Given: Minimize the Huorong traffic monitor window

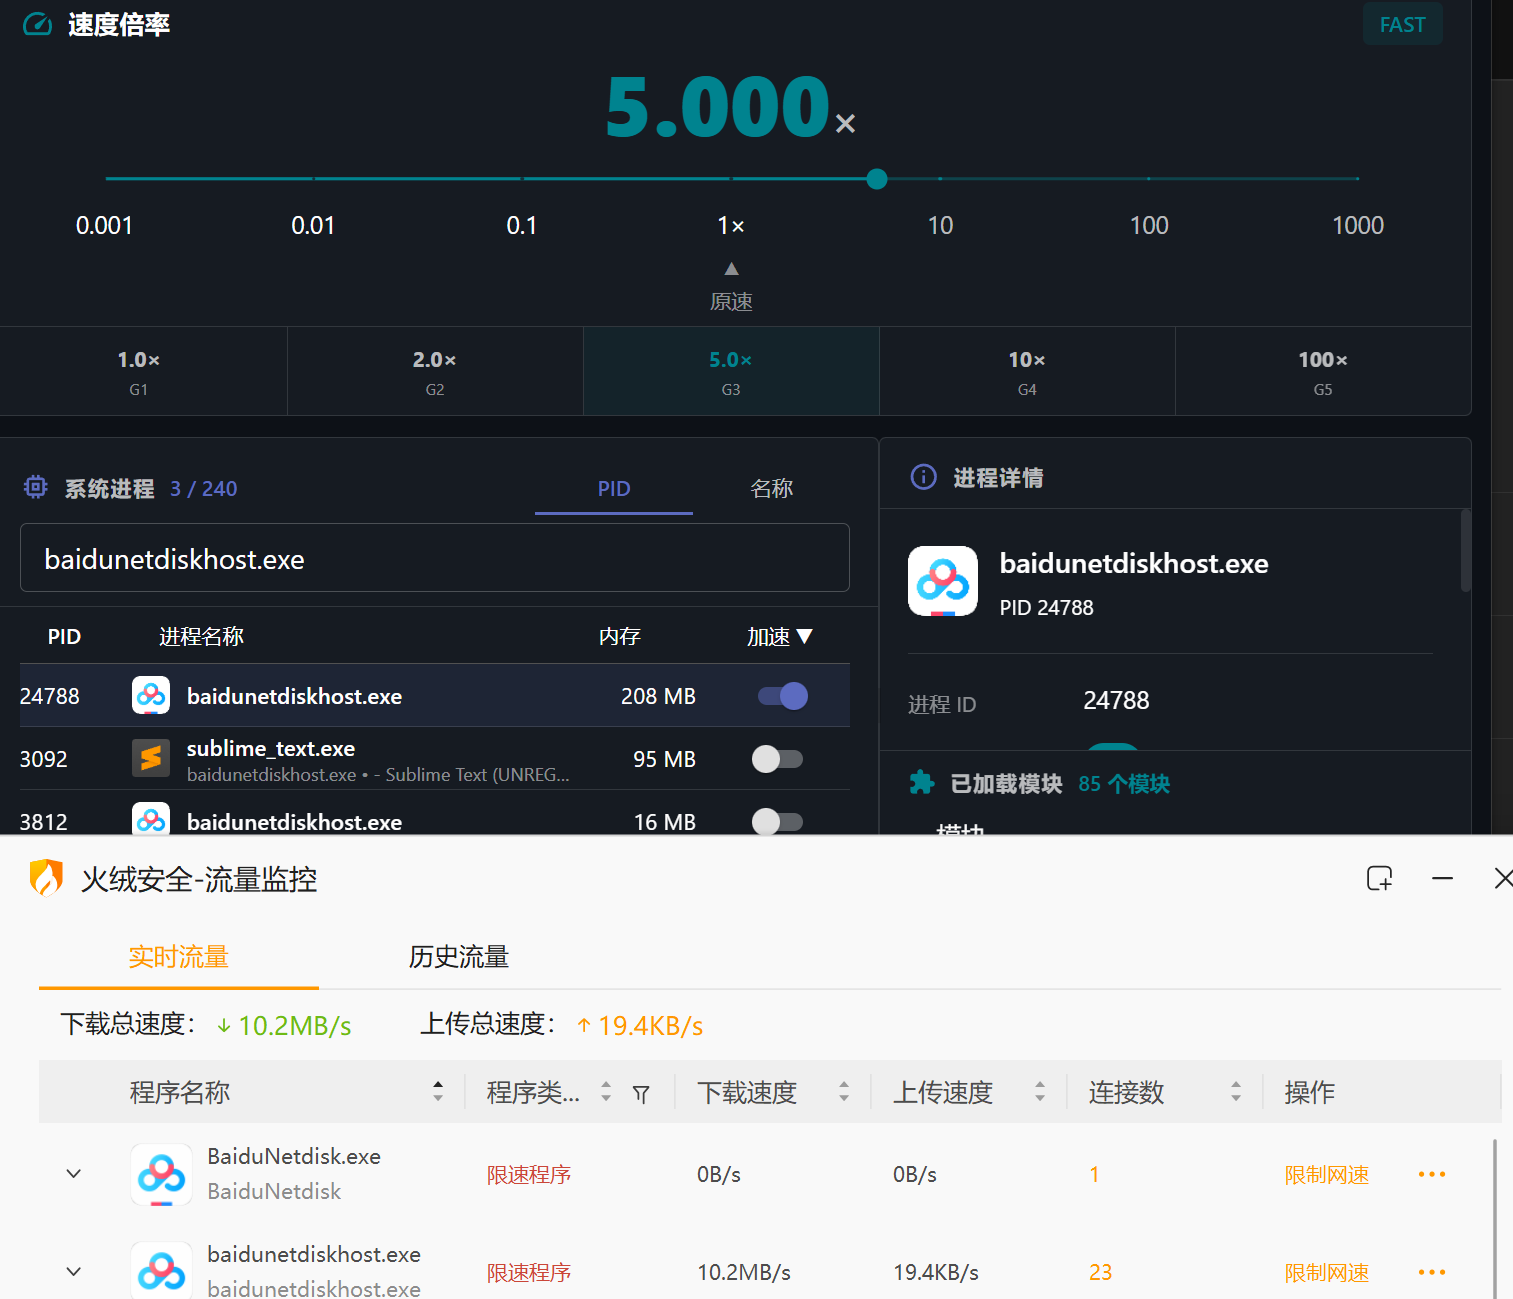Looking at the screenshot, I should (x=1442, y=878).
